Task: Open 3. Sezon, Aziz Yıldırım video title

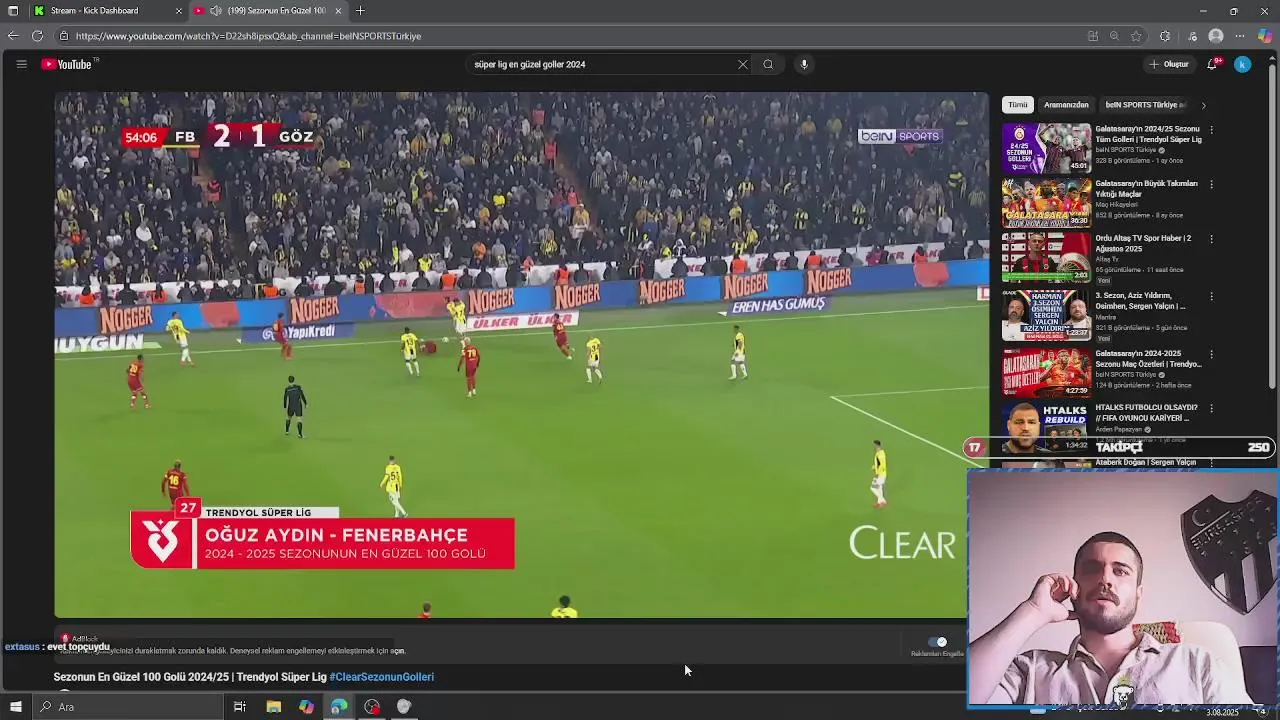Action: pyautogui.click(x=1140, y=301)
